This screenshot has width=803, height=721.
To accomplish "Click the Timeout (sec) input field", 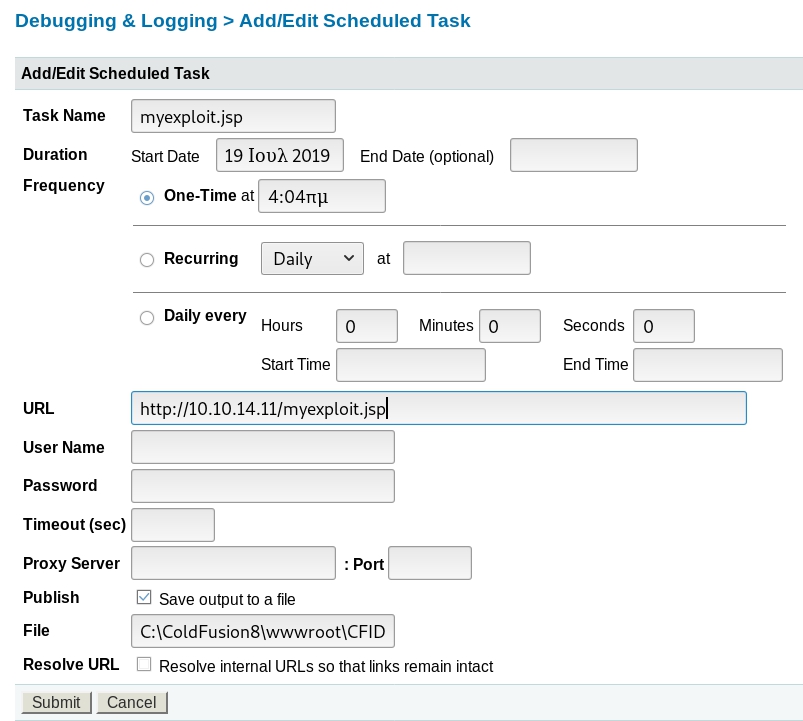I will point(173,525).
